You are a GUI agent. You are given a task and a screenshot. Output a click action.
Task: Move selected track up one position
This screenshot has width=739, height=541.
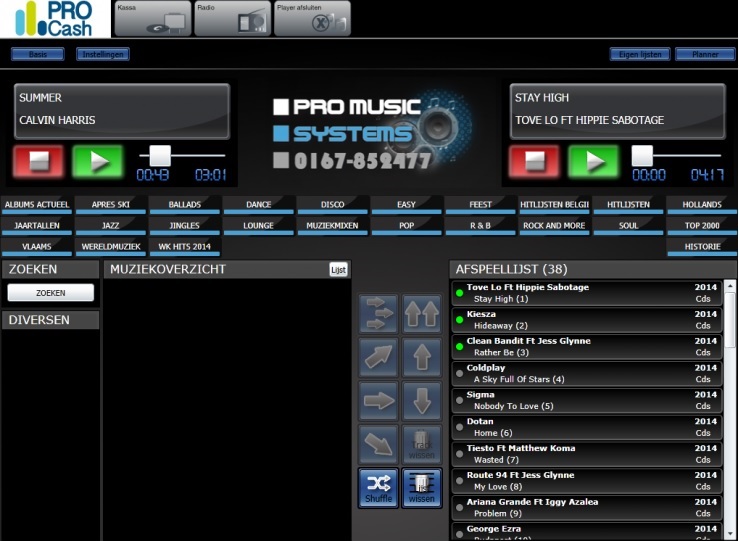pyautogui.click(x=422, y=357)
